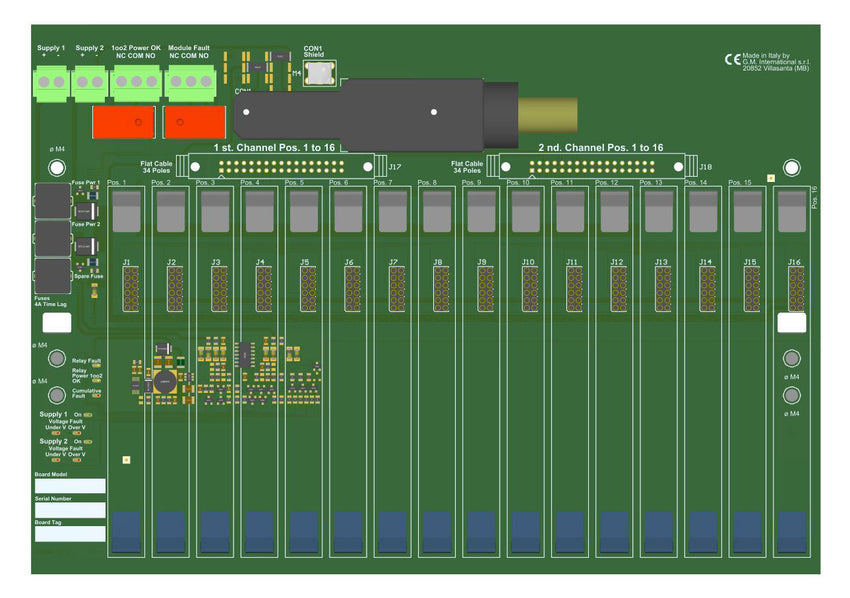Click the Supply 1 On LED
Screen dimensions: 850x598
point(88,414)
